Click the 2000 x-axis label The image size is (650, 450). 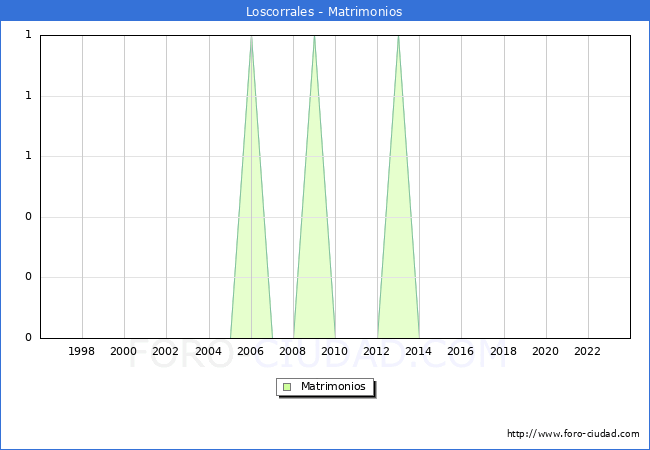(124, 351)
